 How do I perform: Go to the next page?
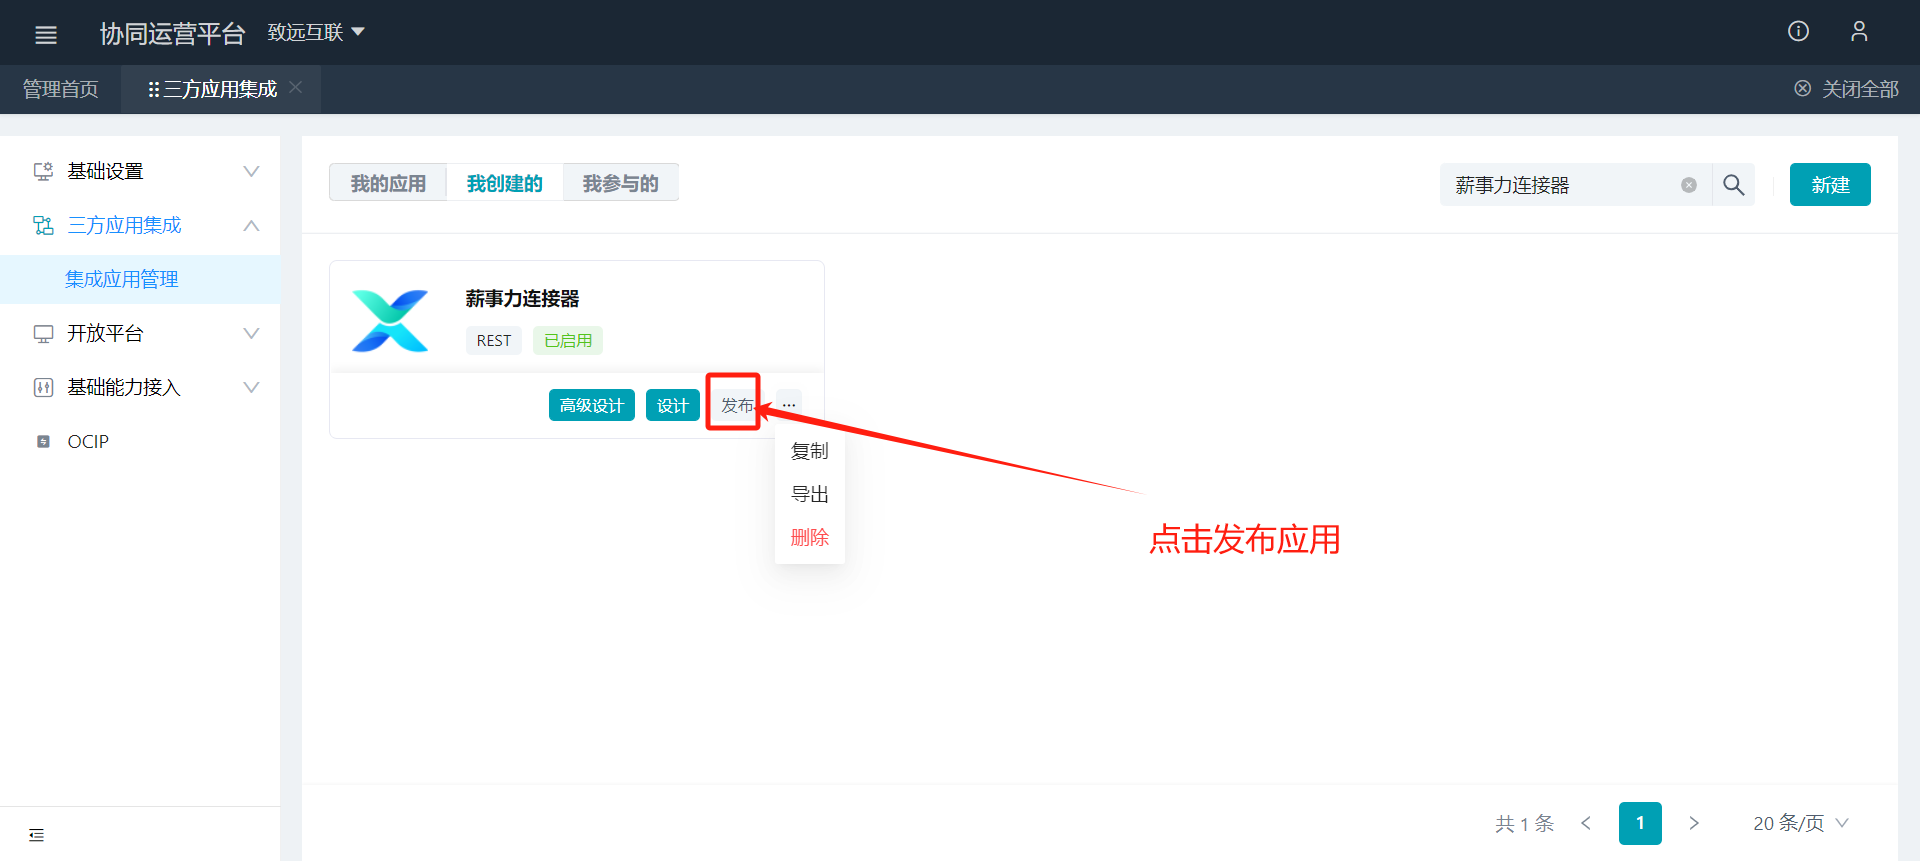click(x=1694, y=823)
